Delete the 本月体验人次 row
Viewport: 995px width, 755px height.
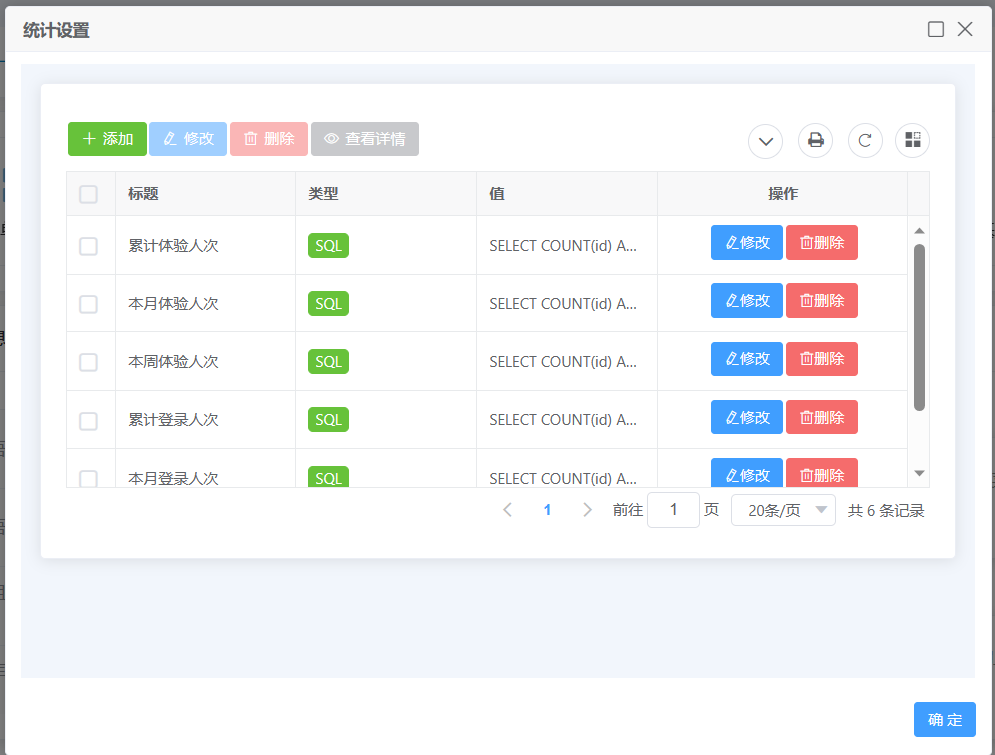coord(821,300)
